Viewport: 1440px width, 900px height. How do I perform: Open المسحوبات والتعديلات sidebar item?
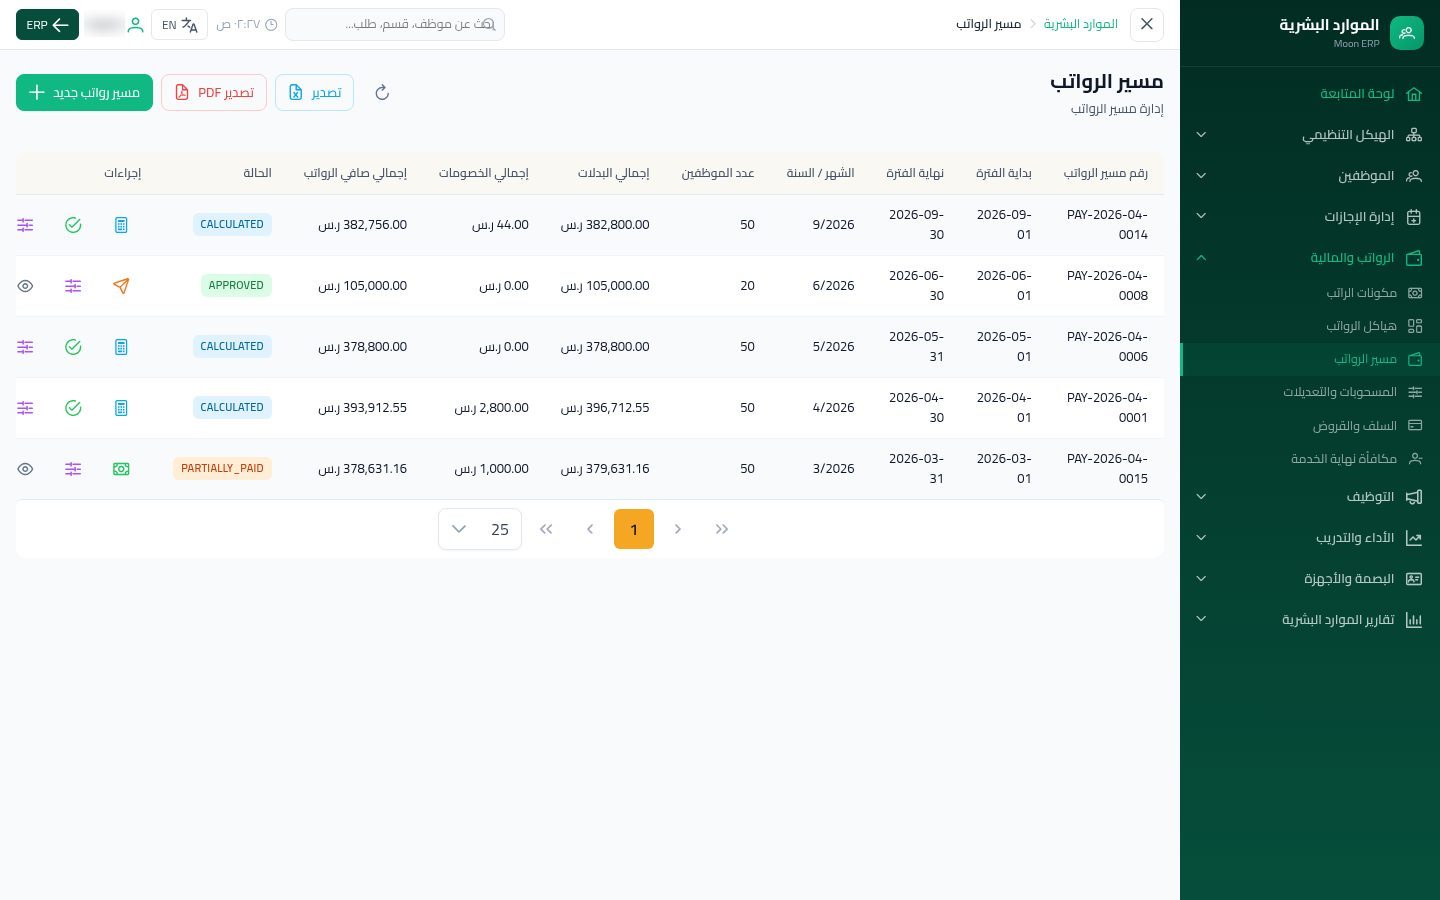click(x=1310, y=392)
